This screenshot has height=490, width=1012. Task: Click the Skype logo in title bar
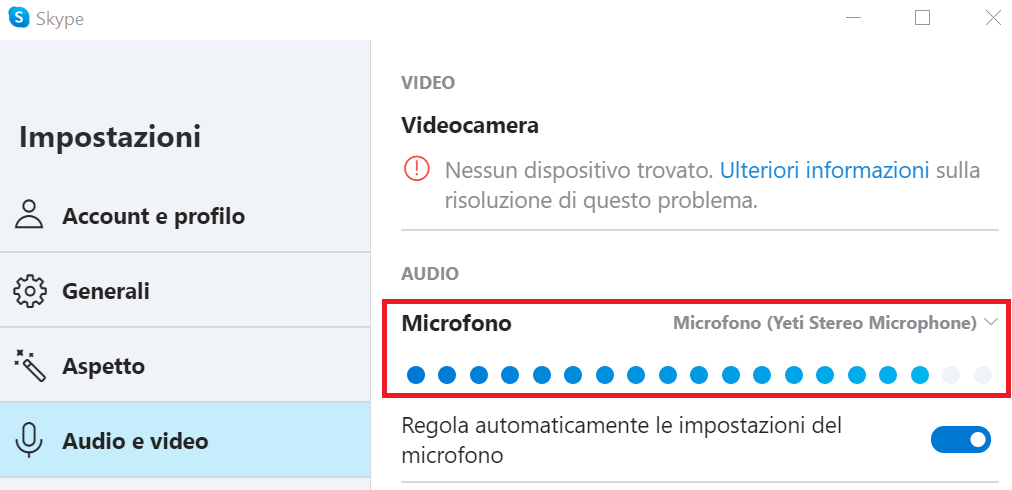coord(18,18)
